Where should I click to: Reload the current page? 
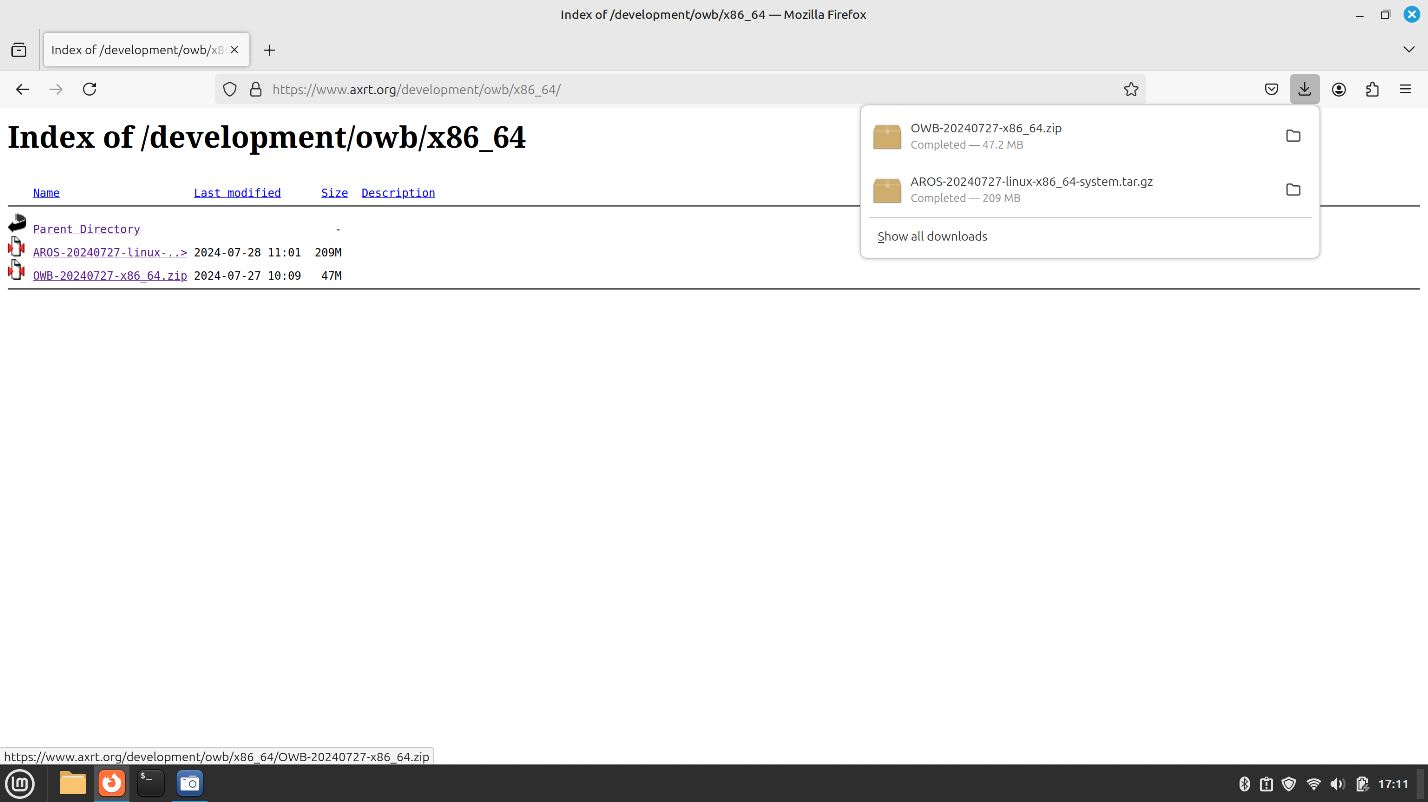click(89, 89)
